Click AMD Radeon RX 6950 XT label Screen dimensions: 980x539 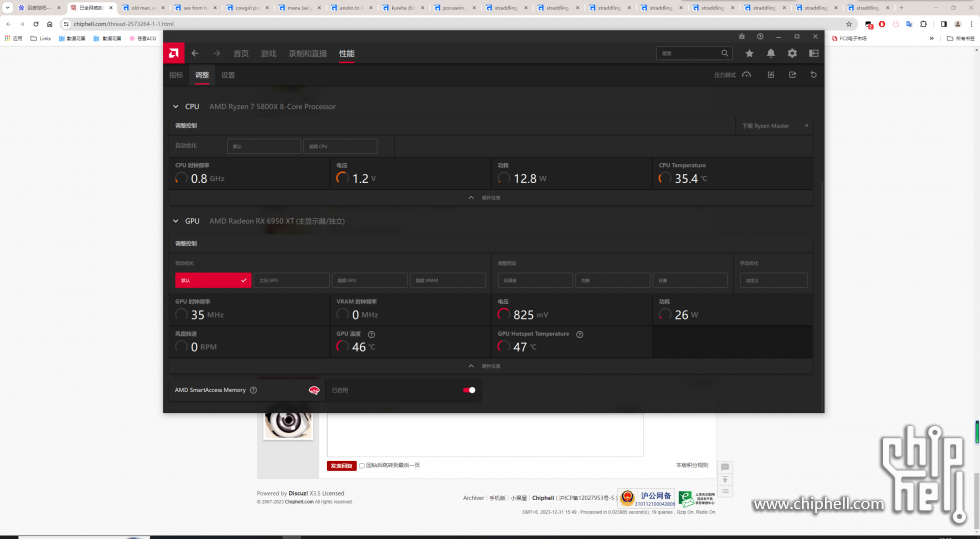point(277,221)
